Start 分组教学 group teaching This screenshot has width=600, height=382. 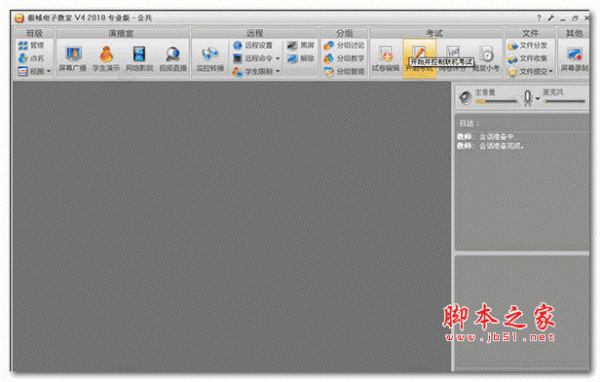point(344,58)
